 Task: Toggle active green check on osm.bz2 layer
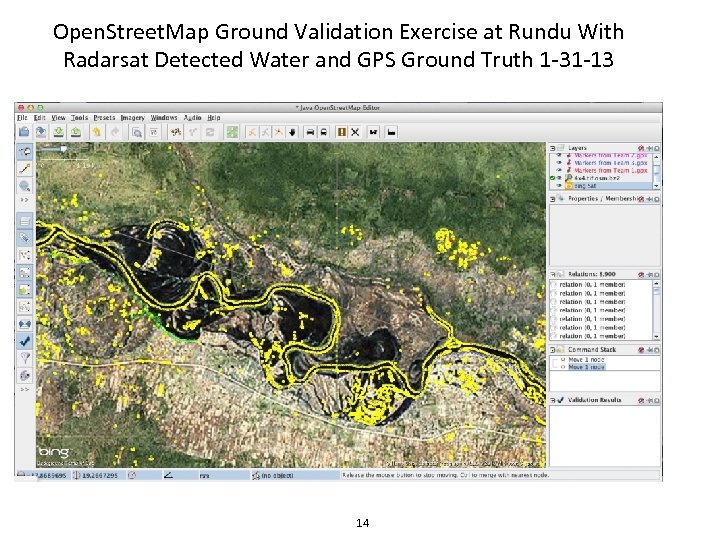[x=552, y=178]
